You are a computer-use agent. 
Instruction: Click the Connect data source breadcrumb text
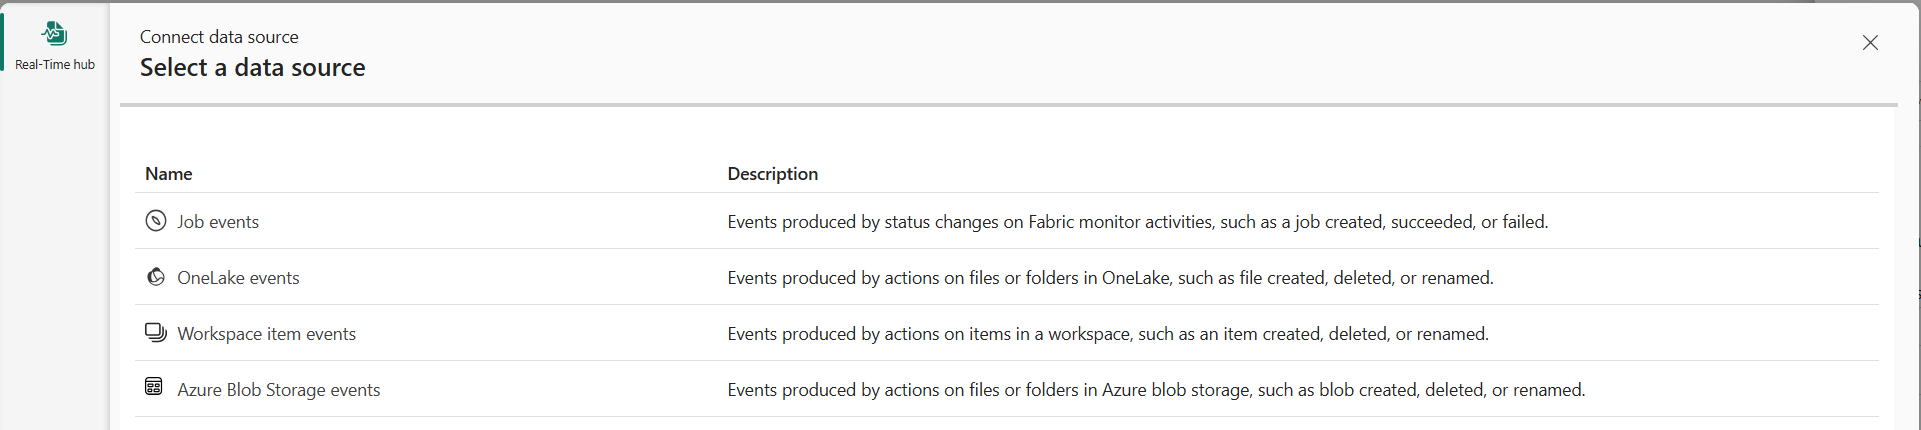[219, 37]
